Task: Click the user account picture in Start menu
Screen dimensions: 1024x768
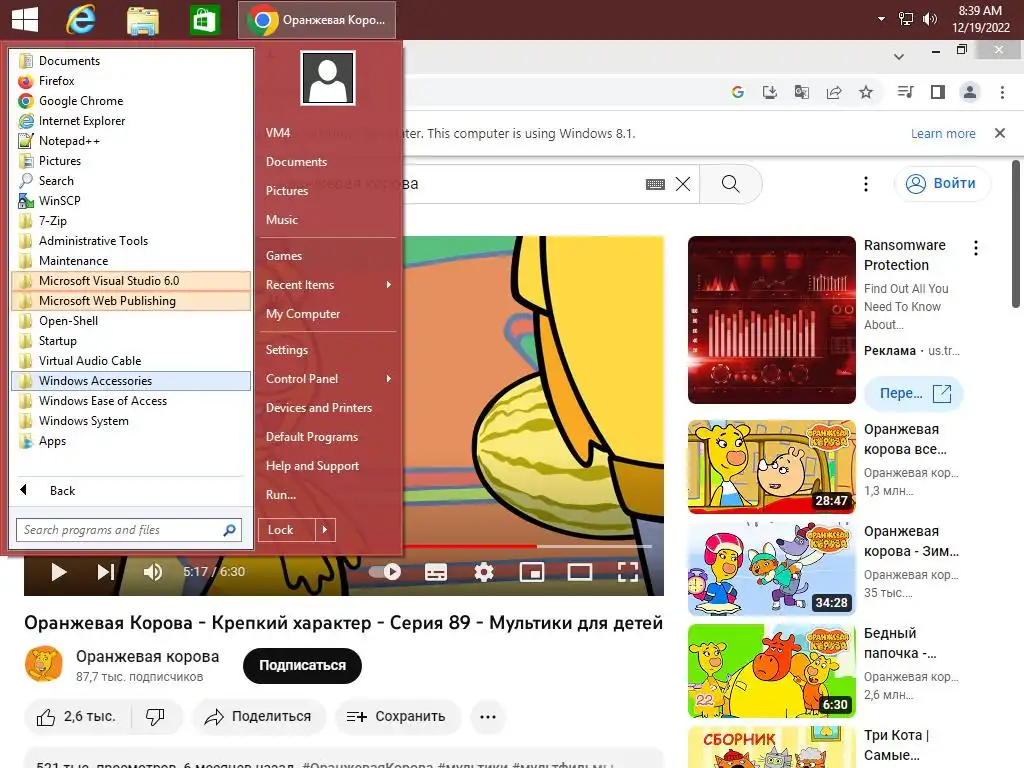Action: click(328, 78)
